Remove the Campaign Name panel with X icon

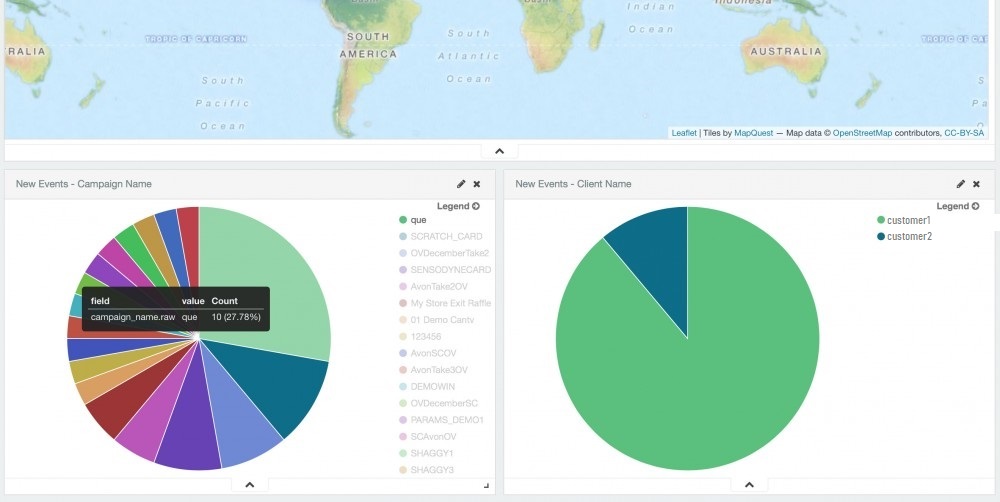coord(477,184)
